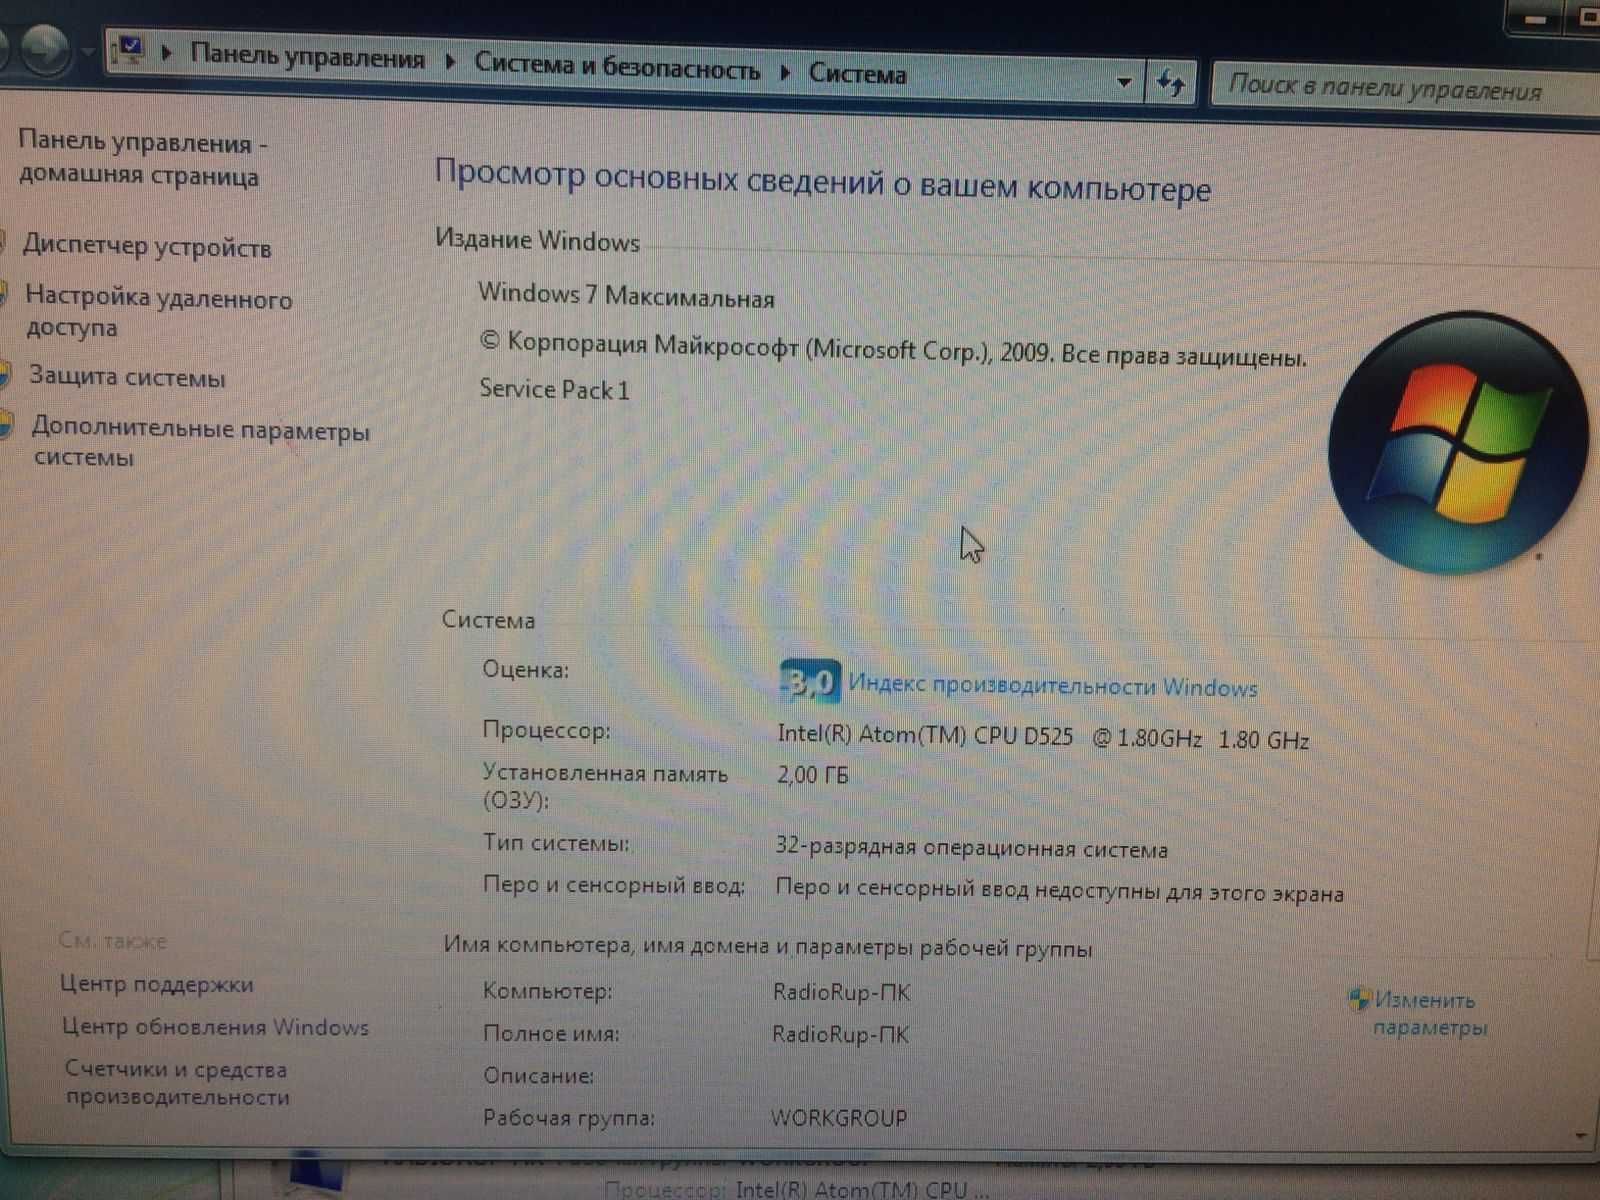Open Индекс производительности Windows link
1600x1200 pixels.
pyautogui.click(x=1053, y=686)
